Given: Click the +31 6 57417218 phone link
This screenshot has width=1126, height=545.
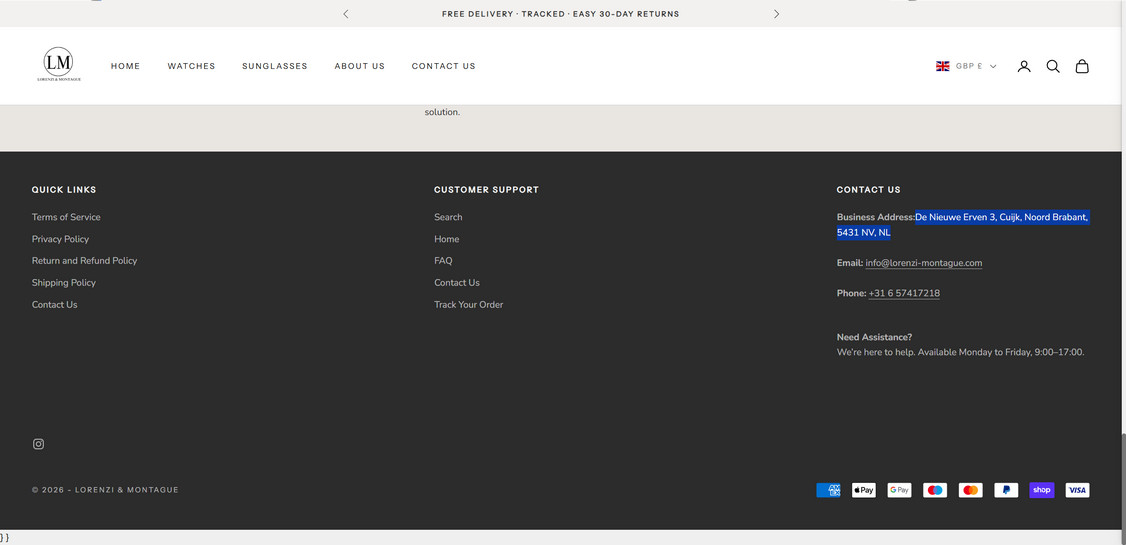Looking at the screenshot, I should (904, 293).
